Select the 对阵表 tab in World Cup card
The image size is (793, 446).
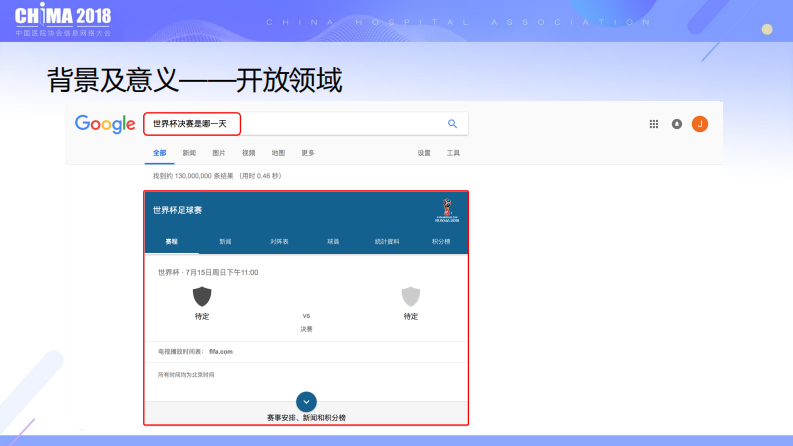coord(279,242)
